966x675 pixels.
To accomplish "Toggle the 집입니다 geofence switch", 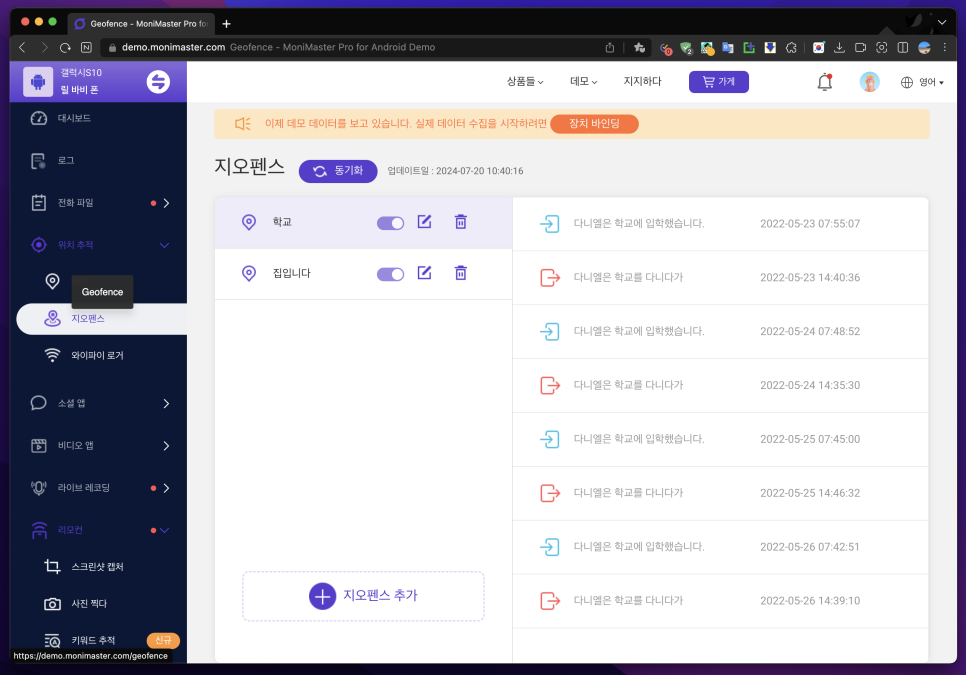I will pyautogui.click(x=390, y=274).
